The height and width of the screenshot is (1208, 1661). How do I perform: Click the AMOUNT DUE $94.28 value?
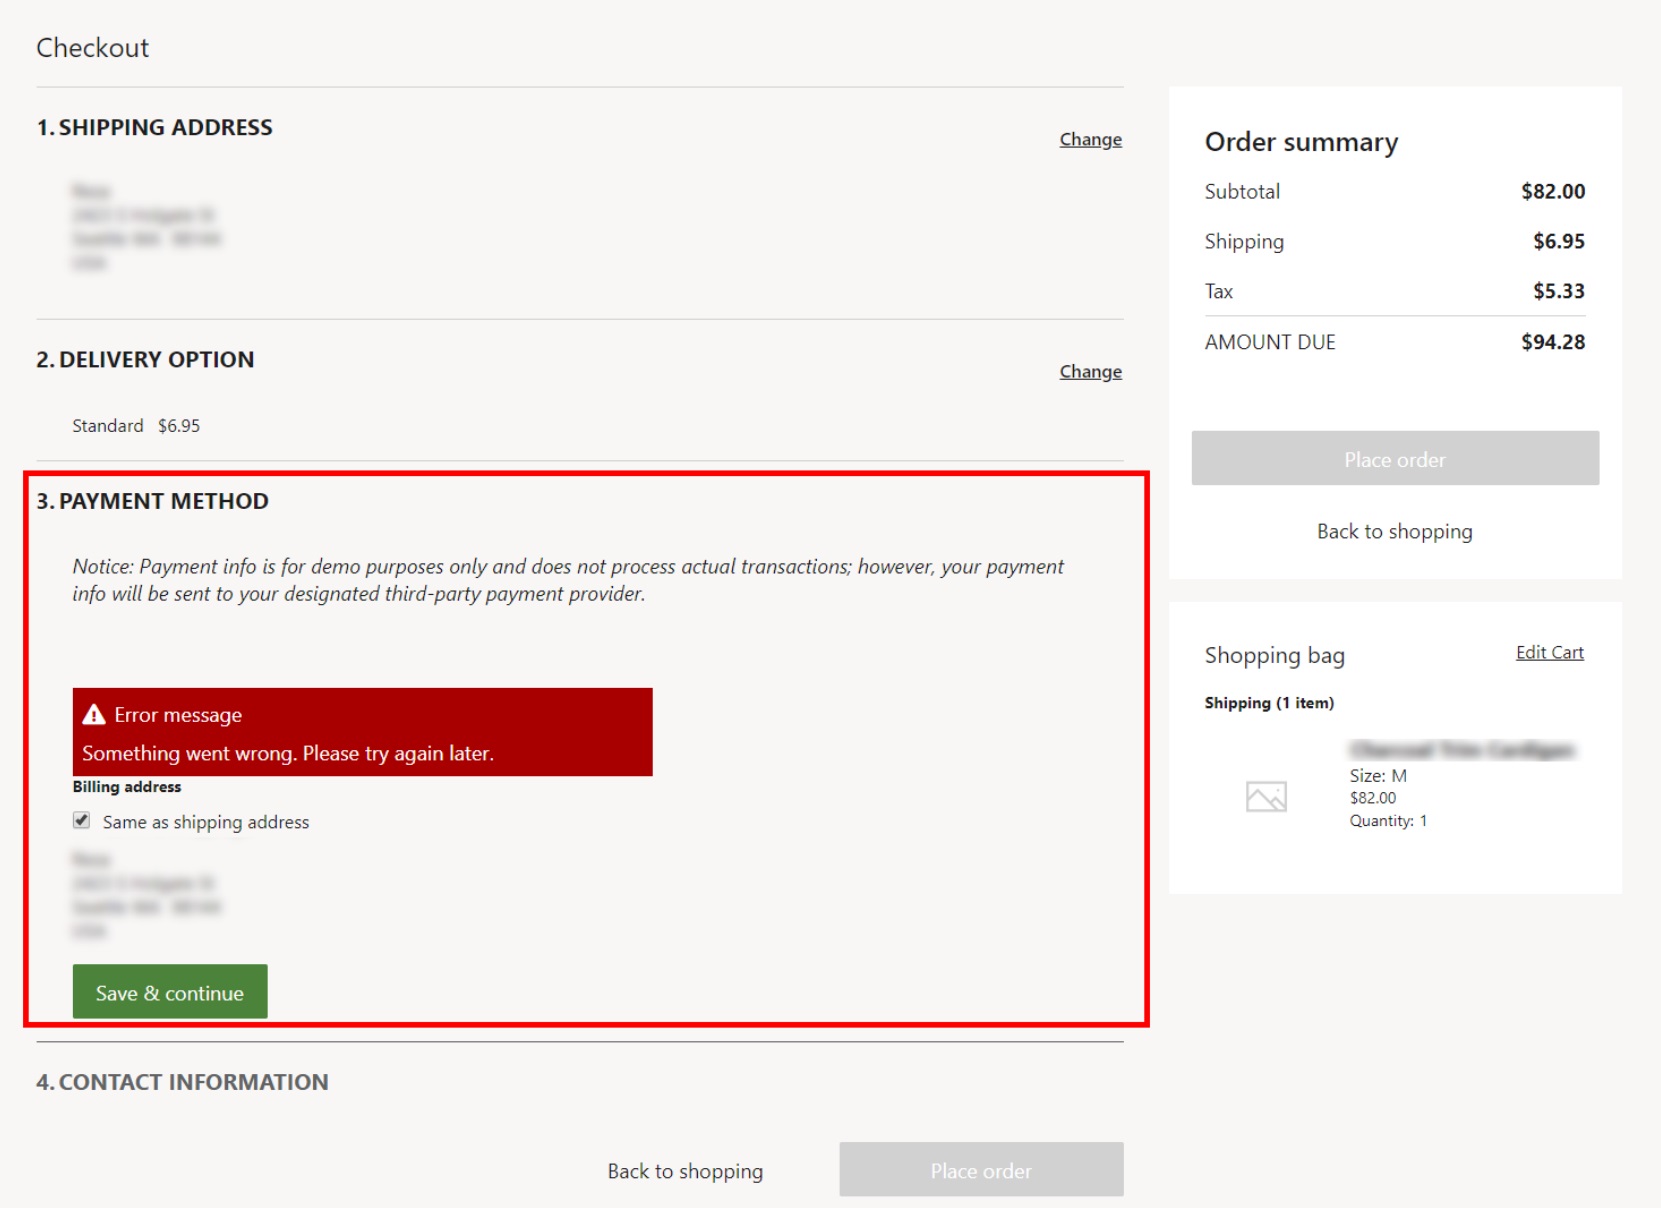click(x=1553, y=342)
